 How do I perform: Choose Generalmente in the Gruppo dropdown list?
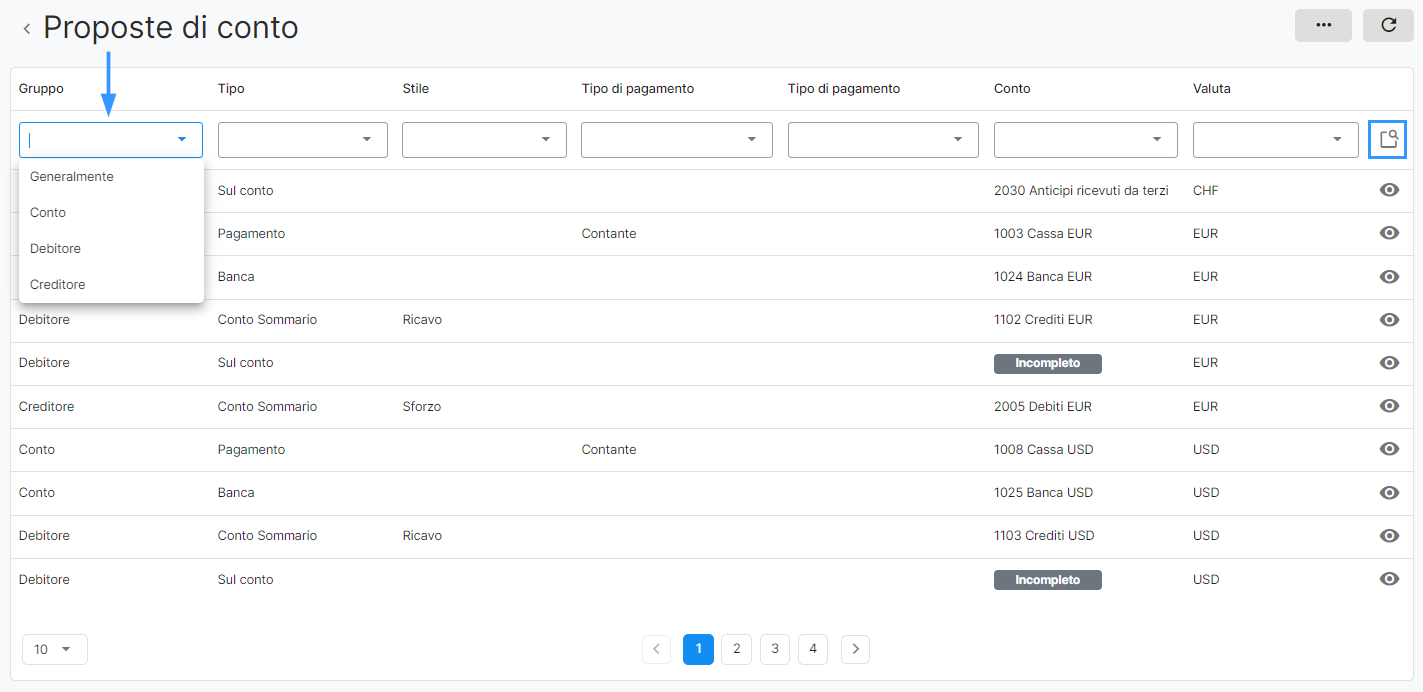[72, 177]
